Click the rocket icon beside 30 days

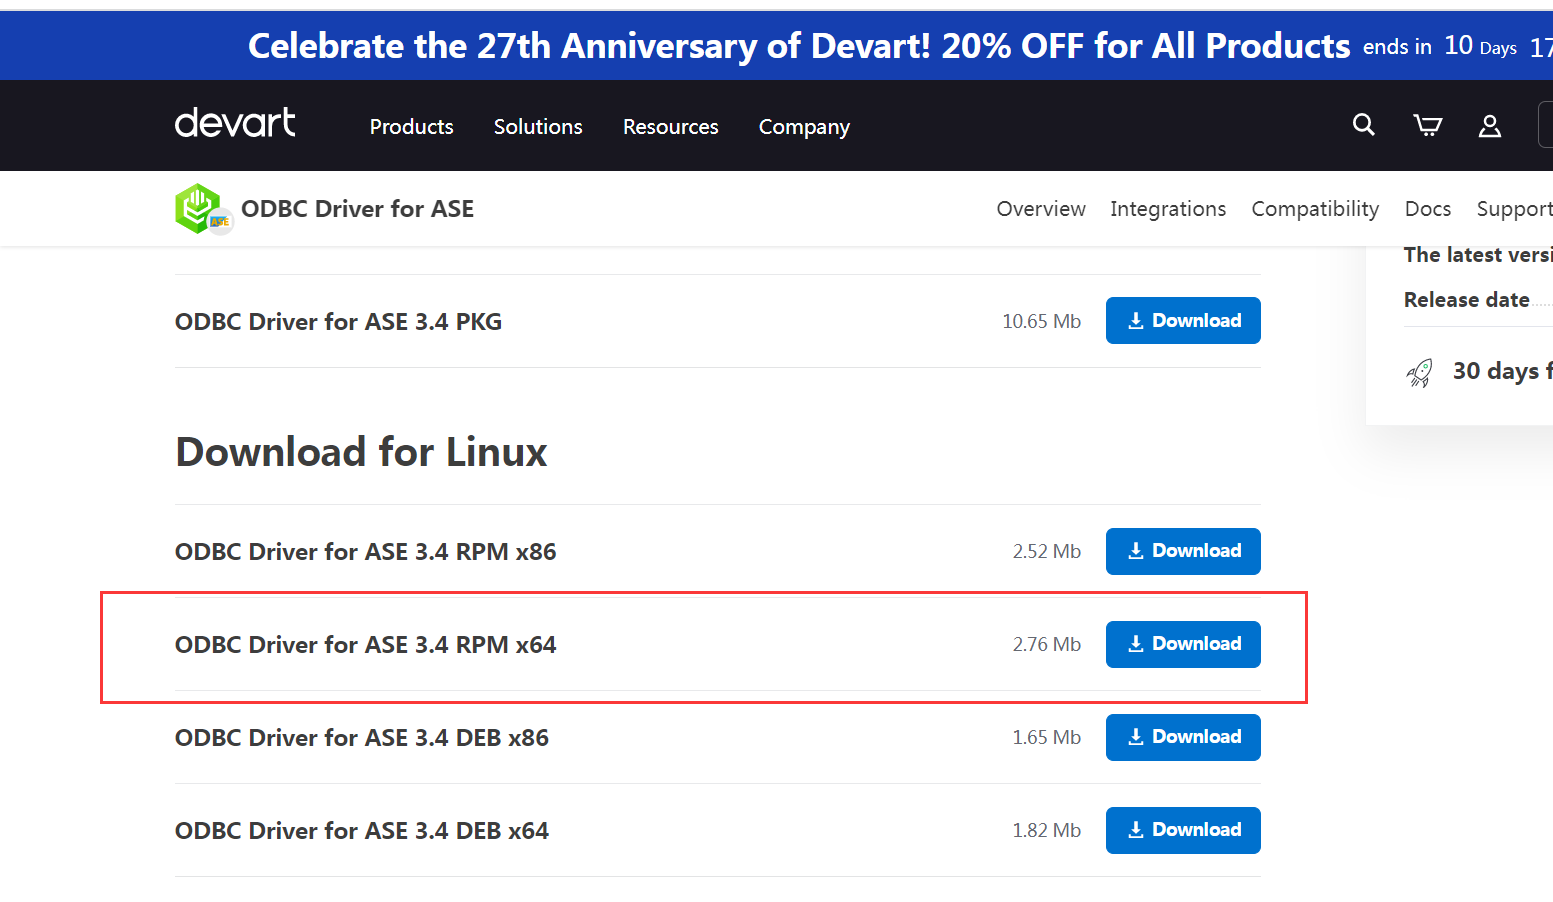tap(1419, 372)
